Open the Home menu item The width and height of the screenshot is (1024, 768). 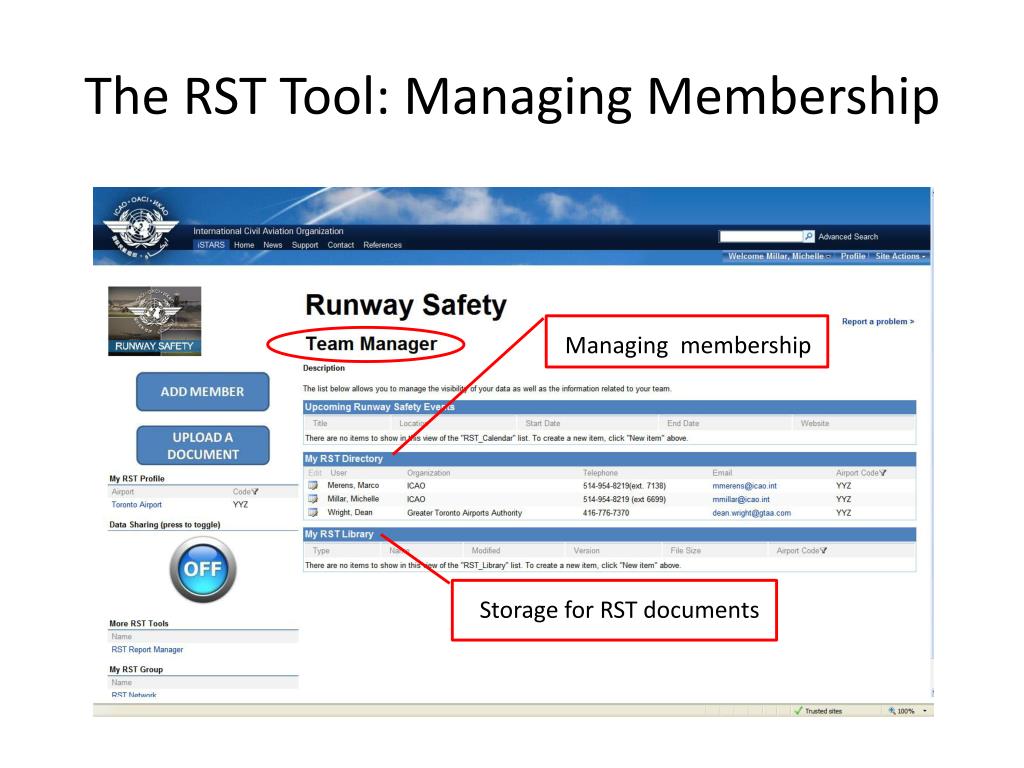(x=244, y=245)
